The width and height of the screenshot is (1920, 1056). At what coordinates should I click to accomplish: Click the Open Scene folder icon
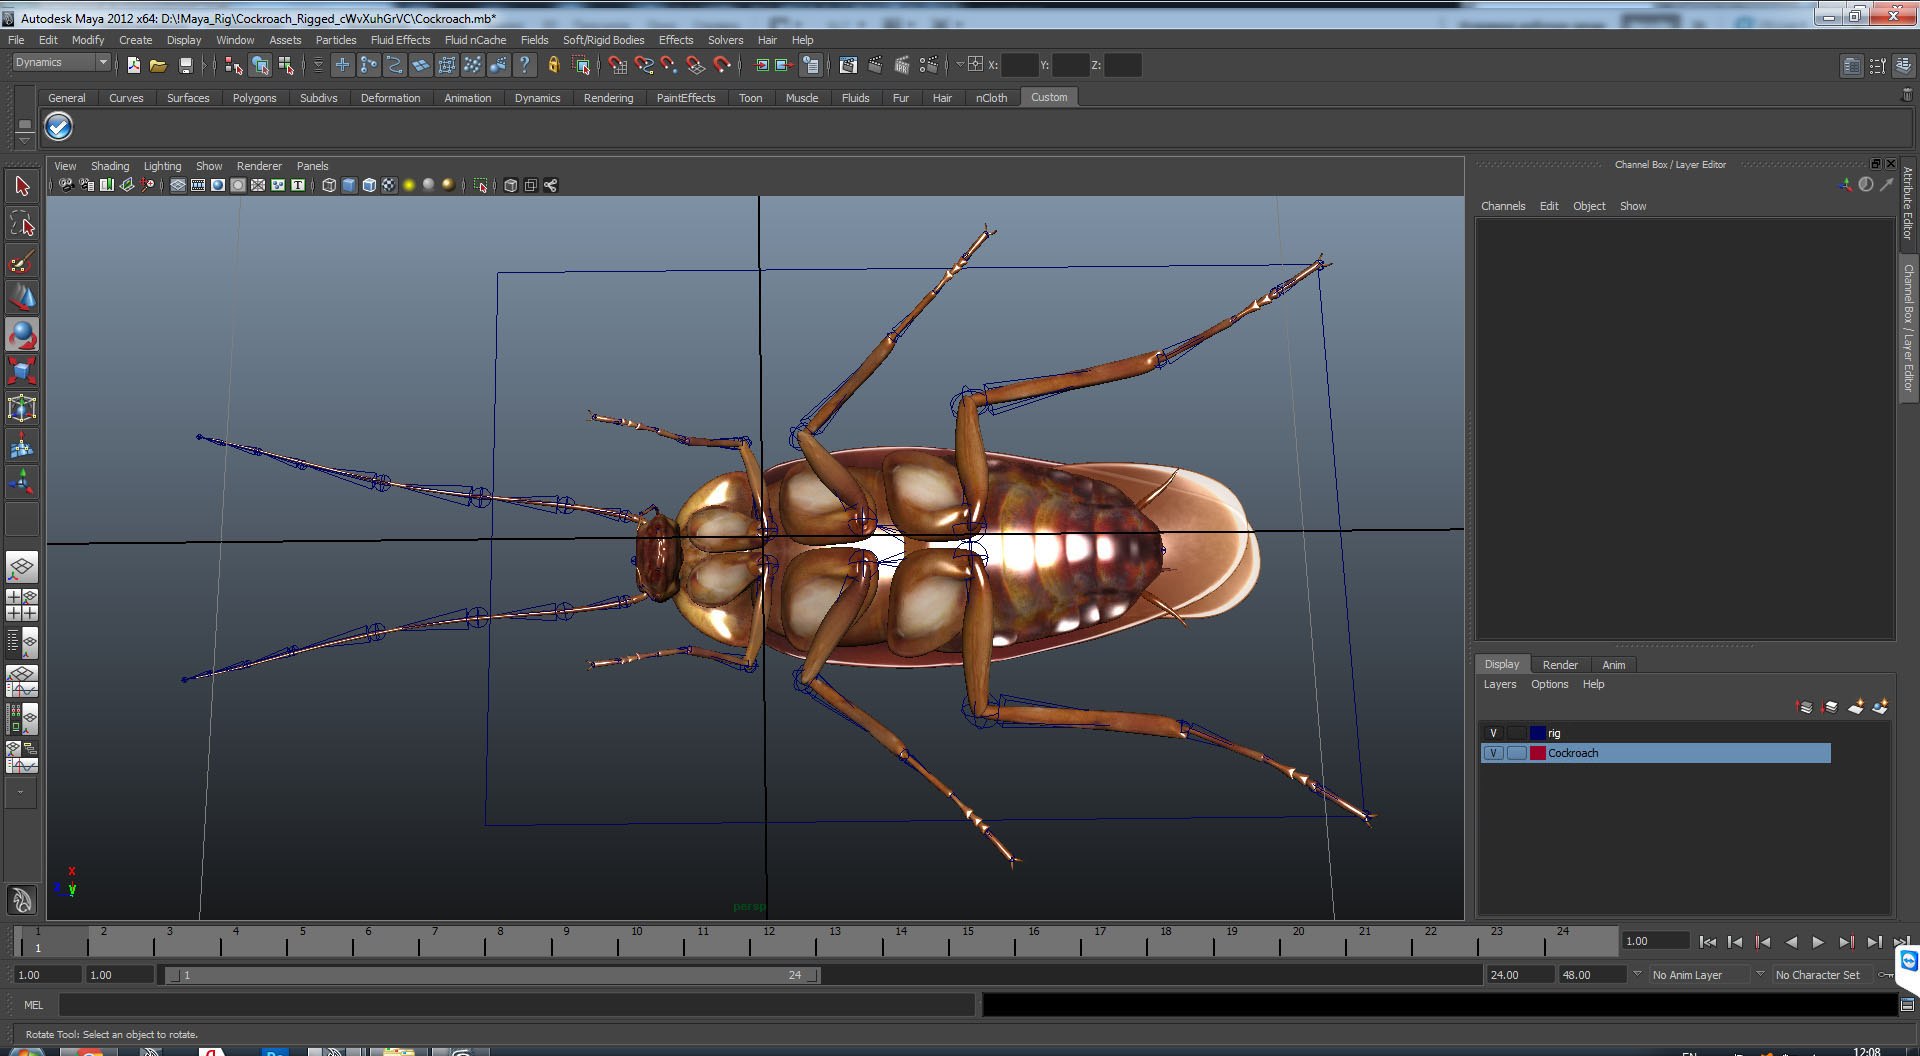point(158,66)
